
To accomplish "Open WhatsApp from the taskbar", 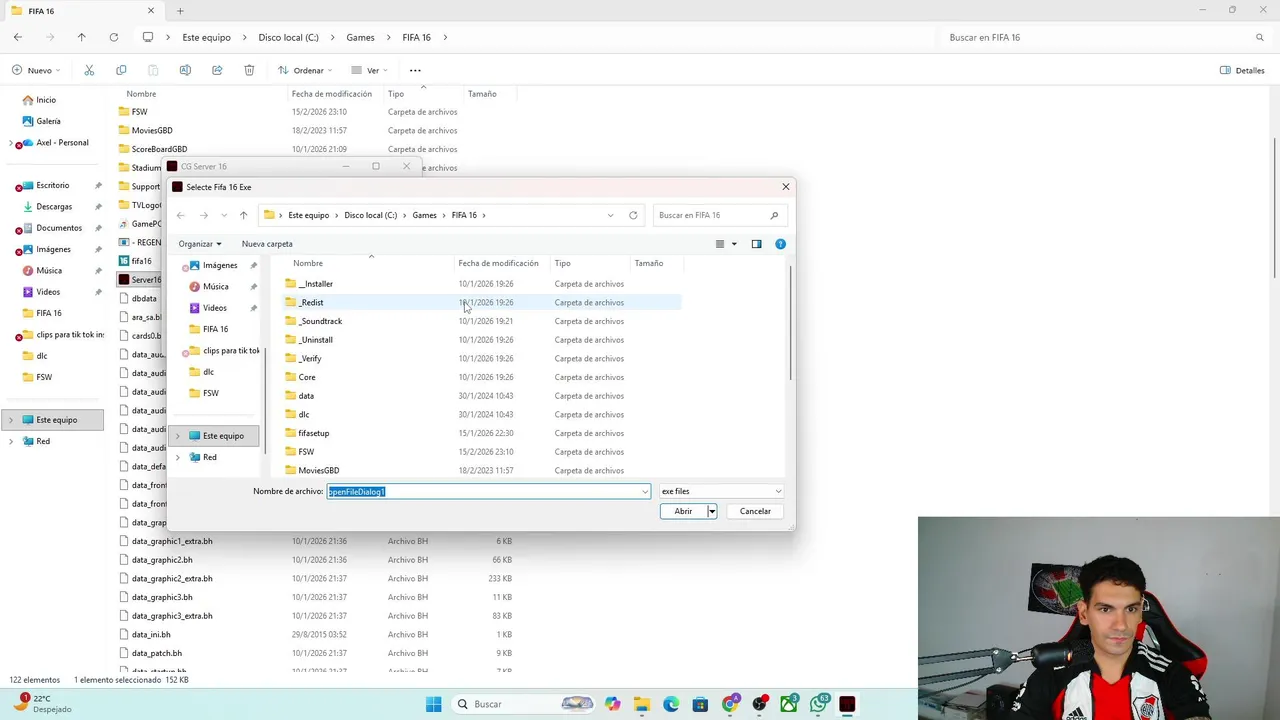I will [819, 704].
